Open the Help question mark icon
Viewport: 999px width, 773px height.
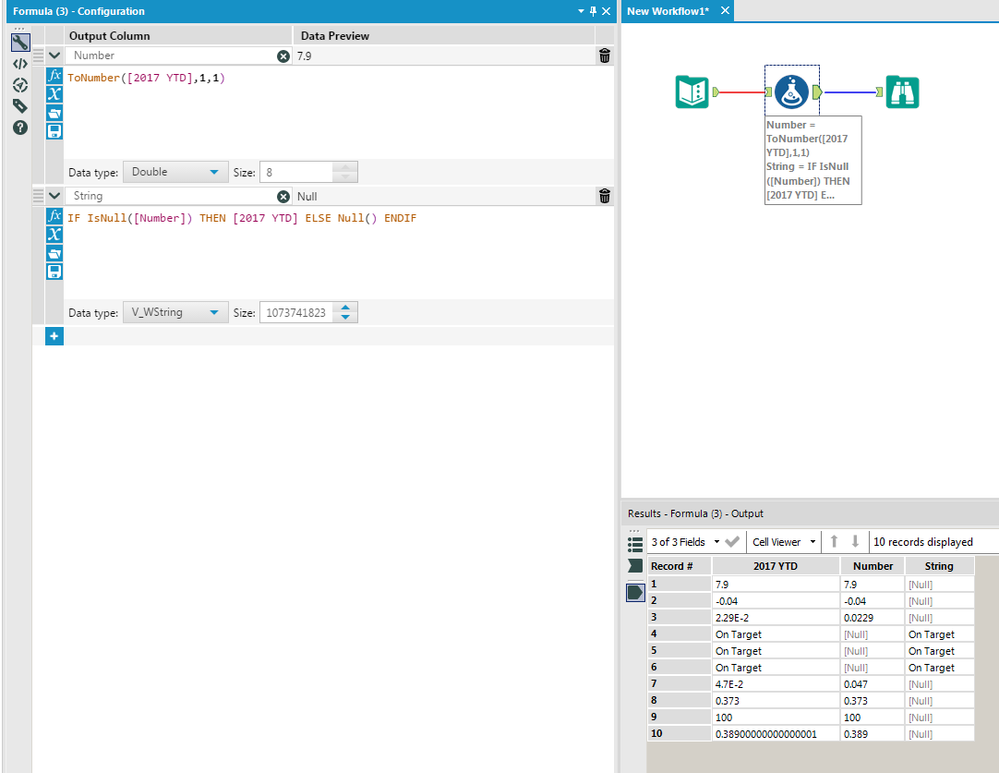pos(20,127)
